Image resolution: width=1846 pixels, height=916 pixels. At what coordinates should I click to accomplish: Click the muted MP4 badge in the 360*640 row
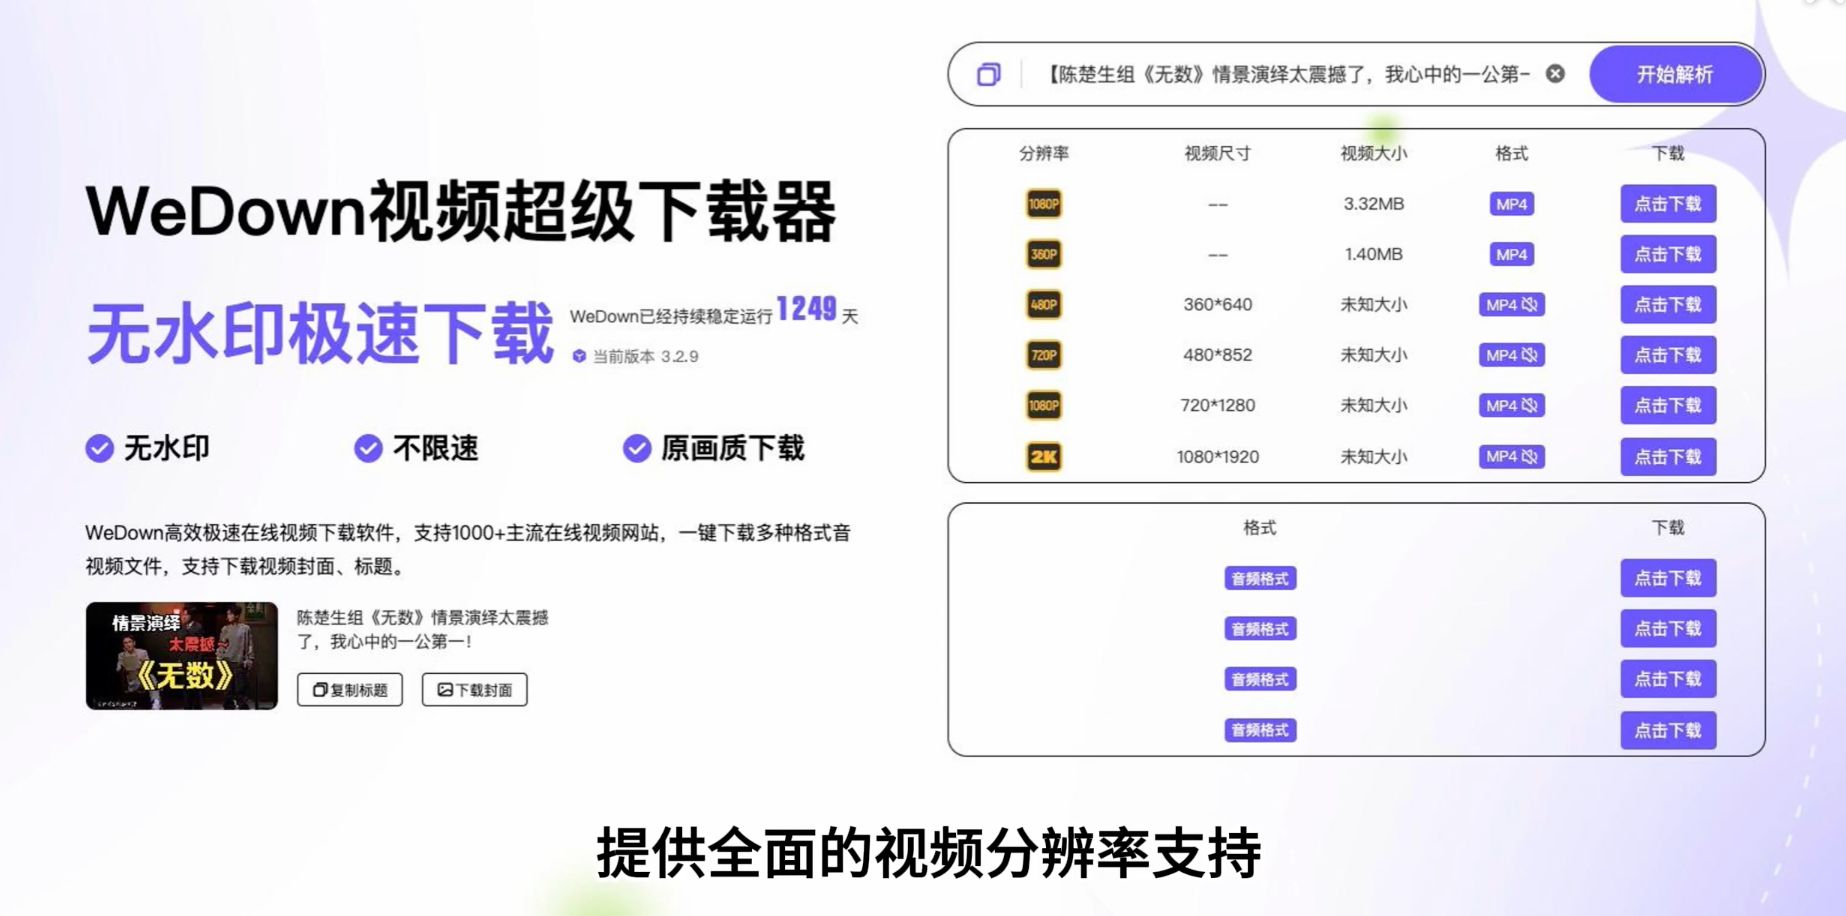click(1511, 305)
